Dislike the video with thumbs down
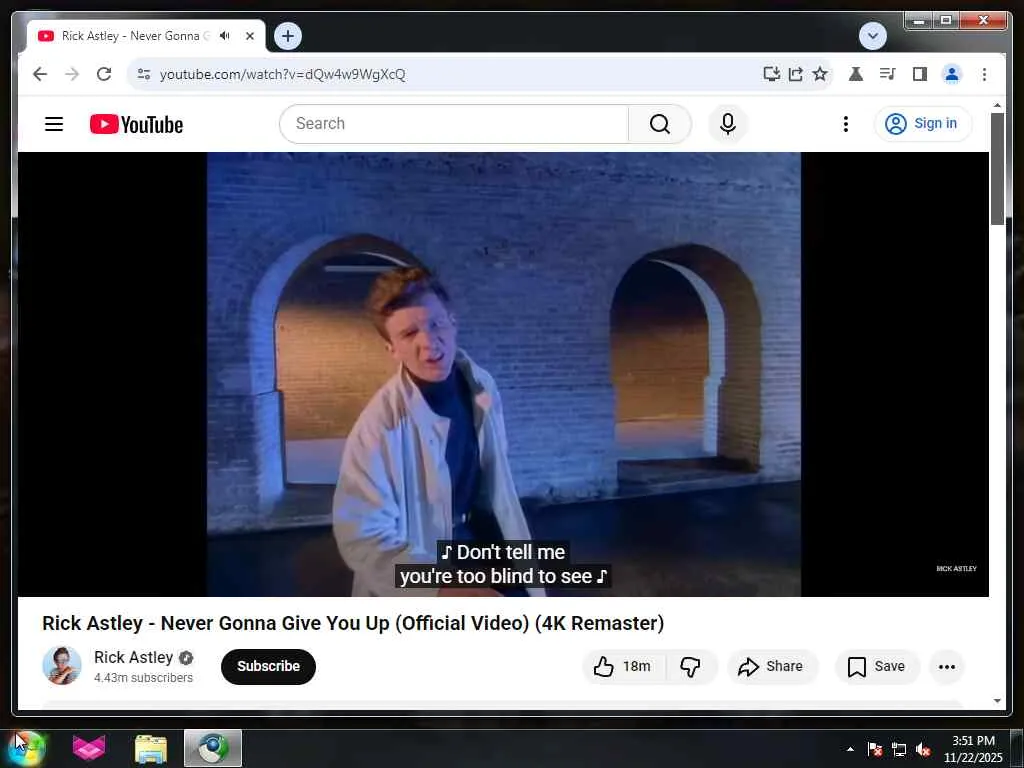 (691, 666)
